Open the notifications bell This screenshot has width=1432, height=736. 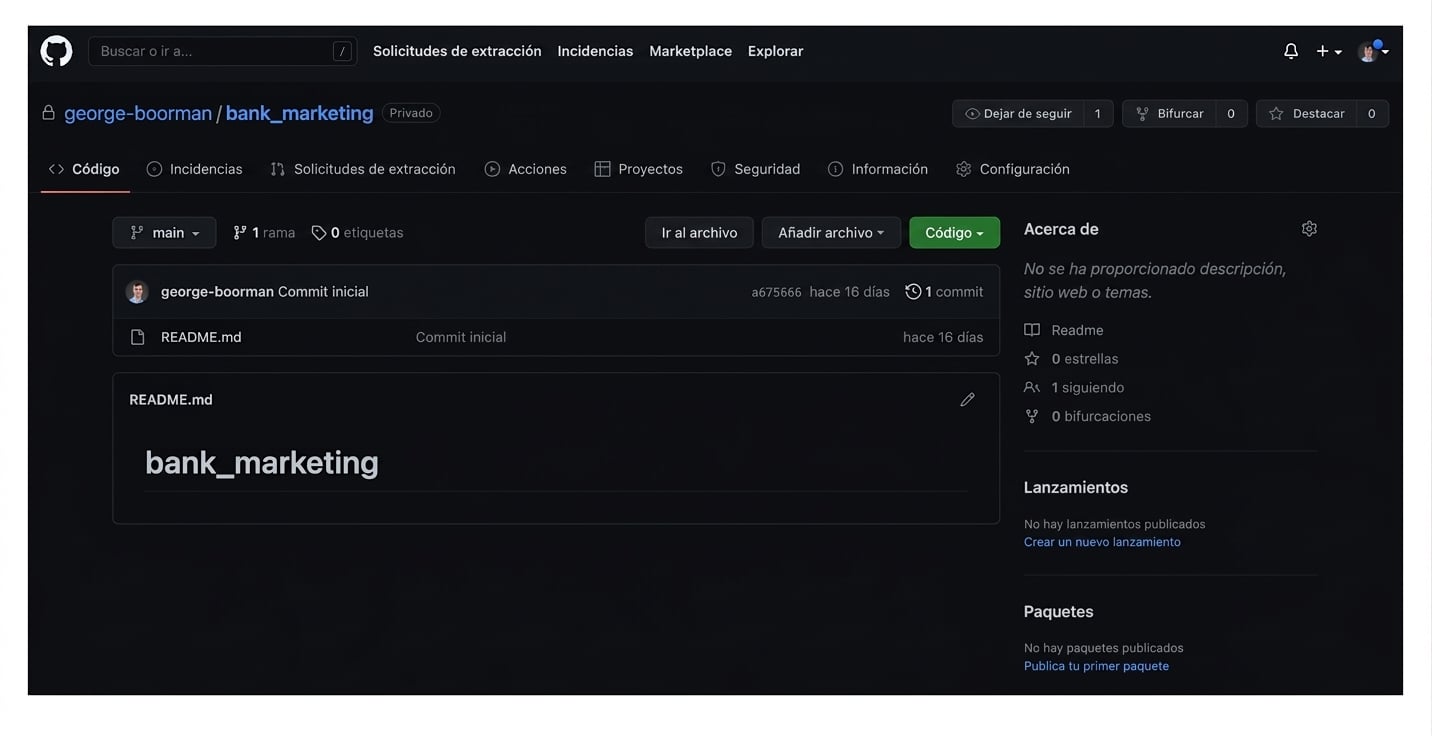tap(1291, 51)
